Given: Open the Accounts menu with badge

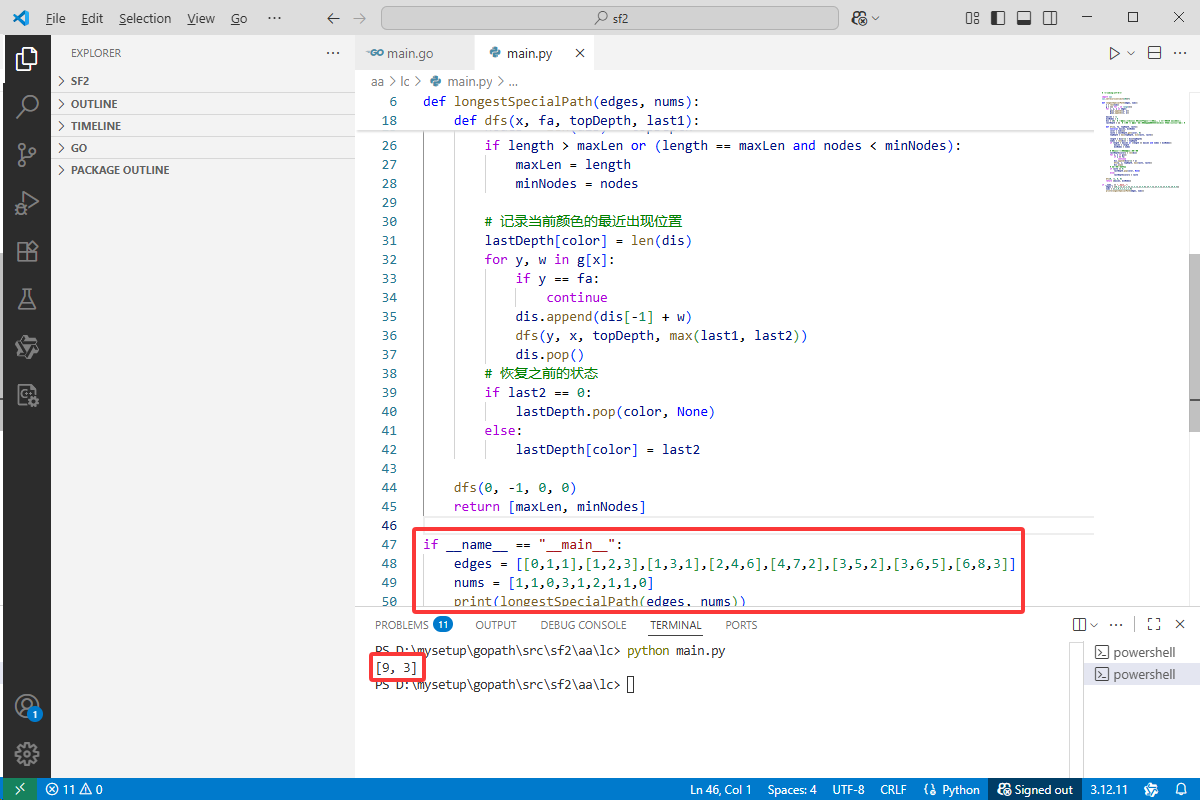Looking at the screenshot, I should [x=27, y=707].
